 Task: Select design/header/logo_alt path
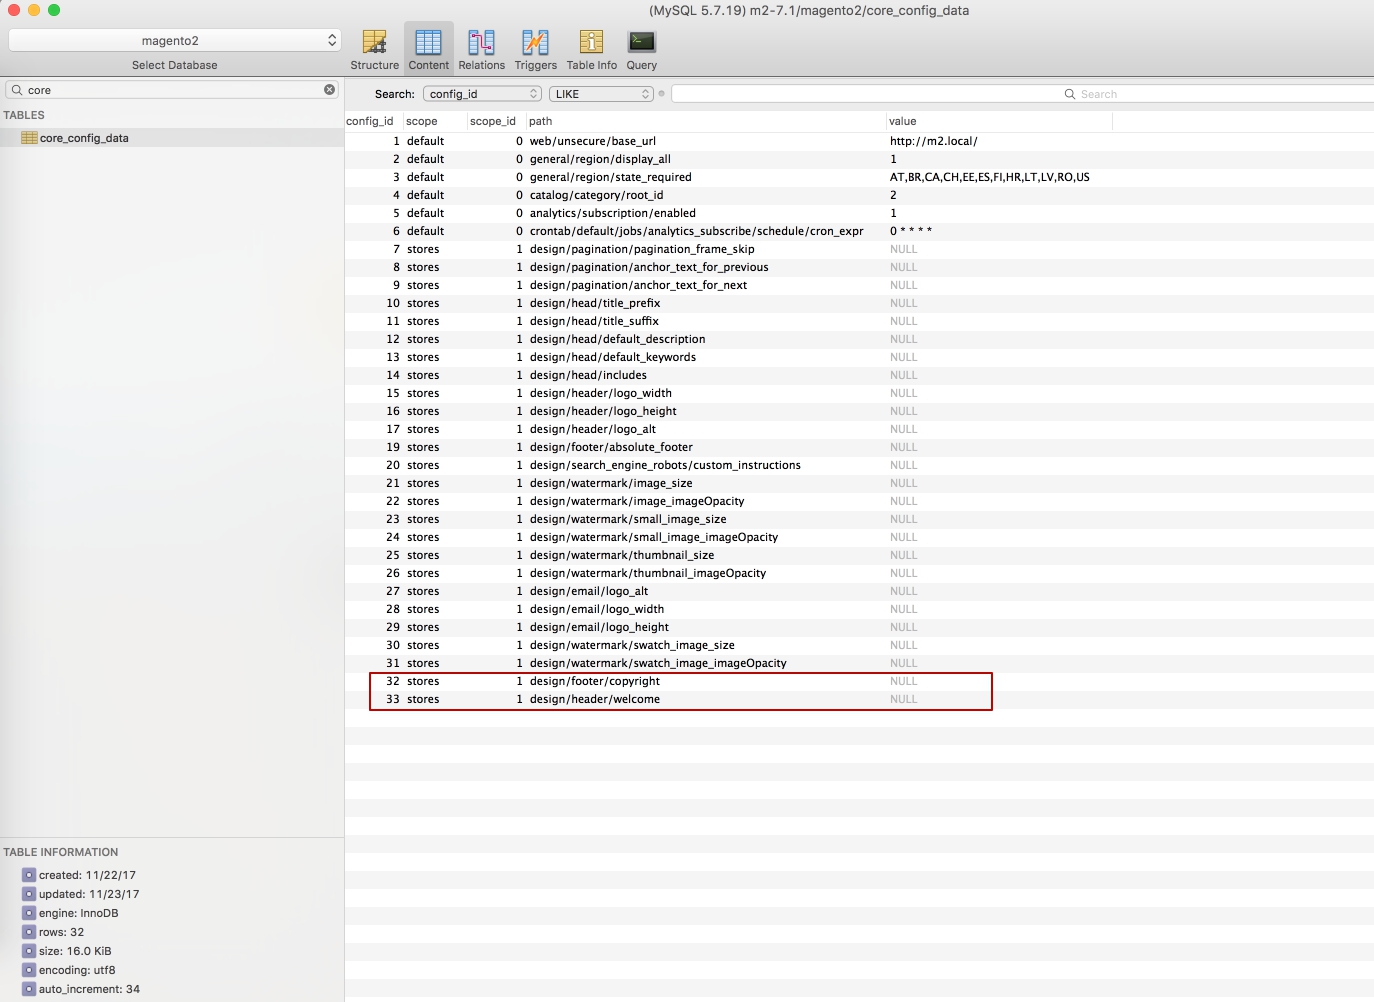pos(593,429)
